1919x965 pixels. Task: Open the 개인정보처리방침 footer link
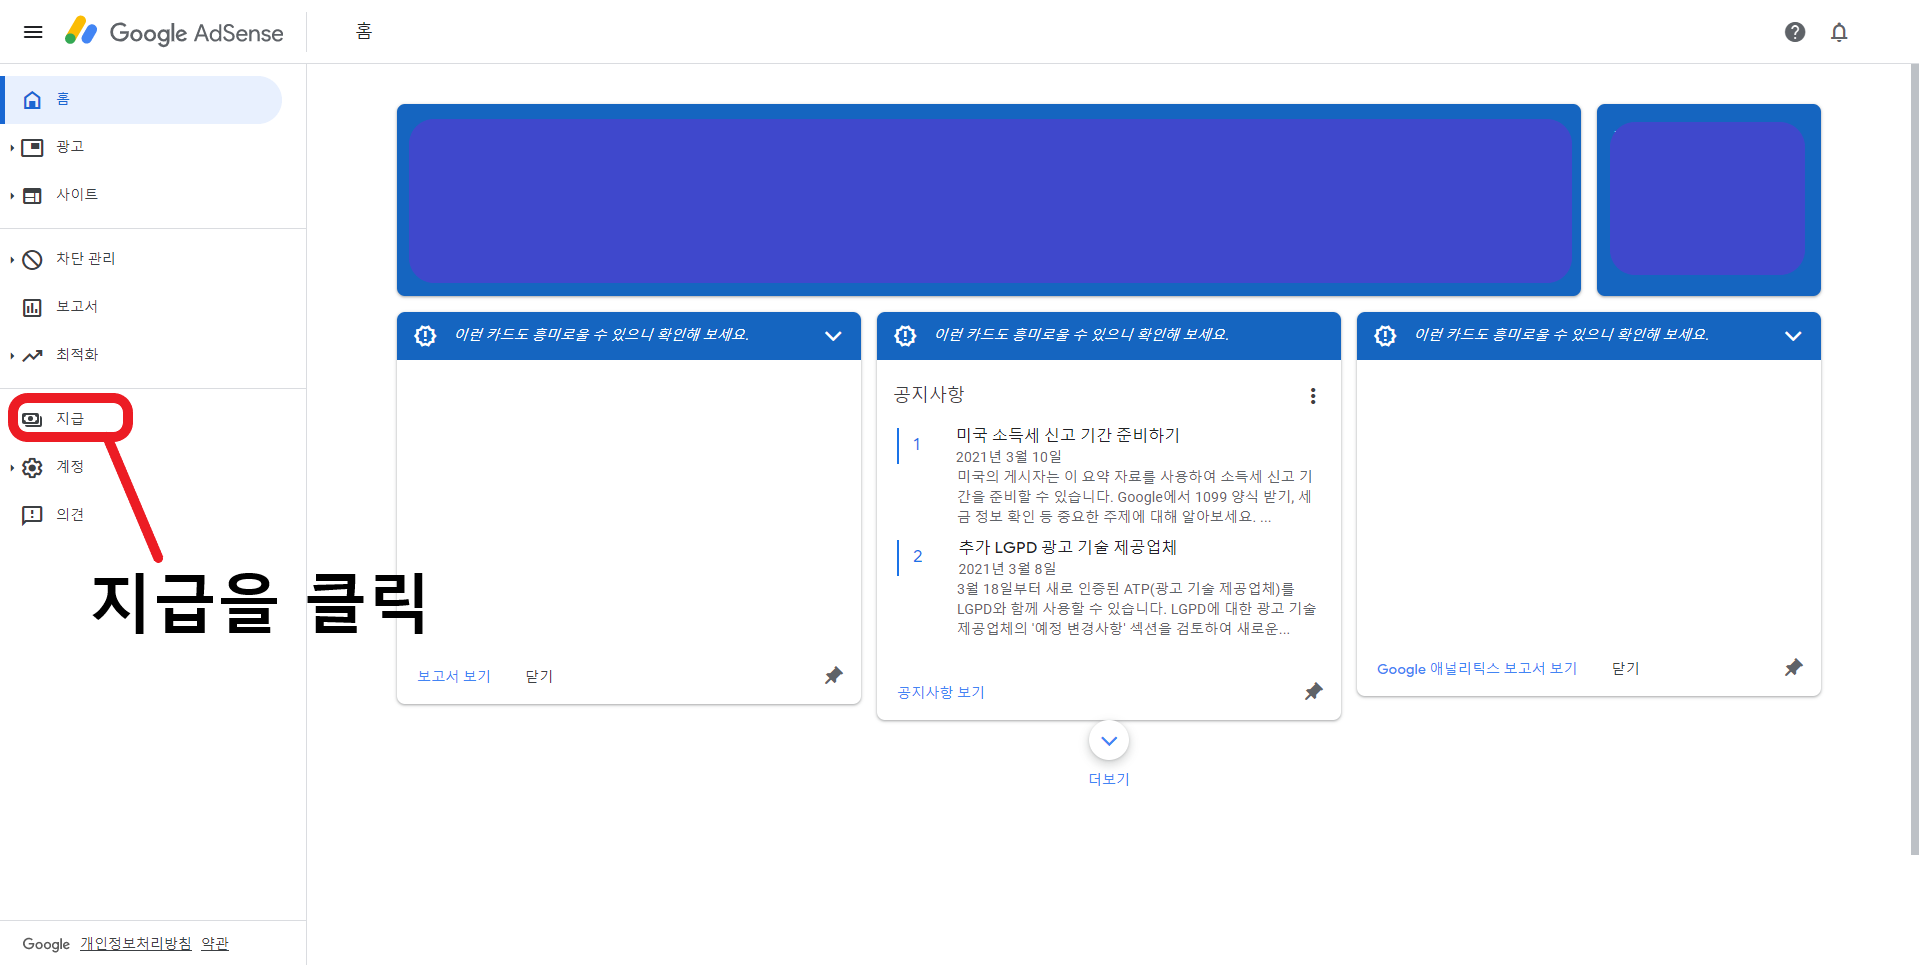(x=136, y=944)
